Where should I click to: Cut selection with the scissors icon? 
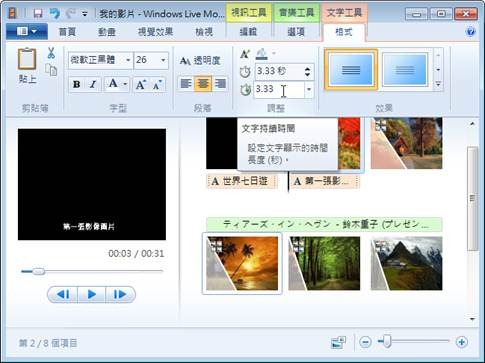51,53
